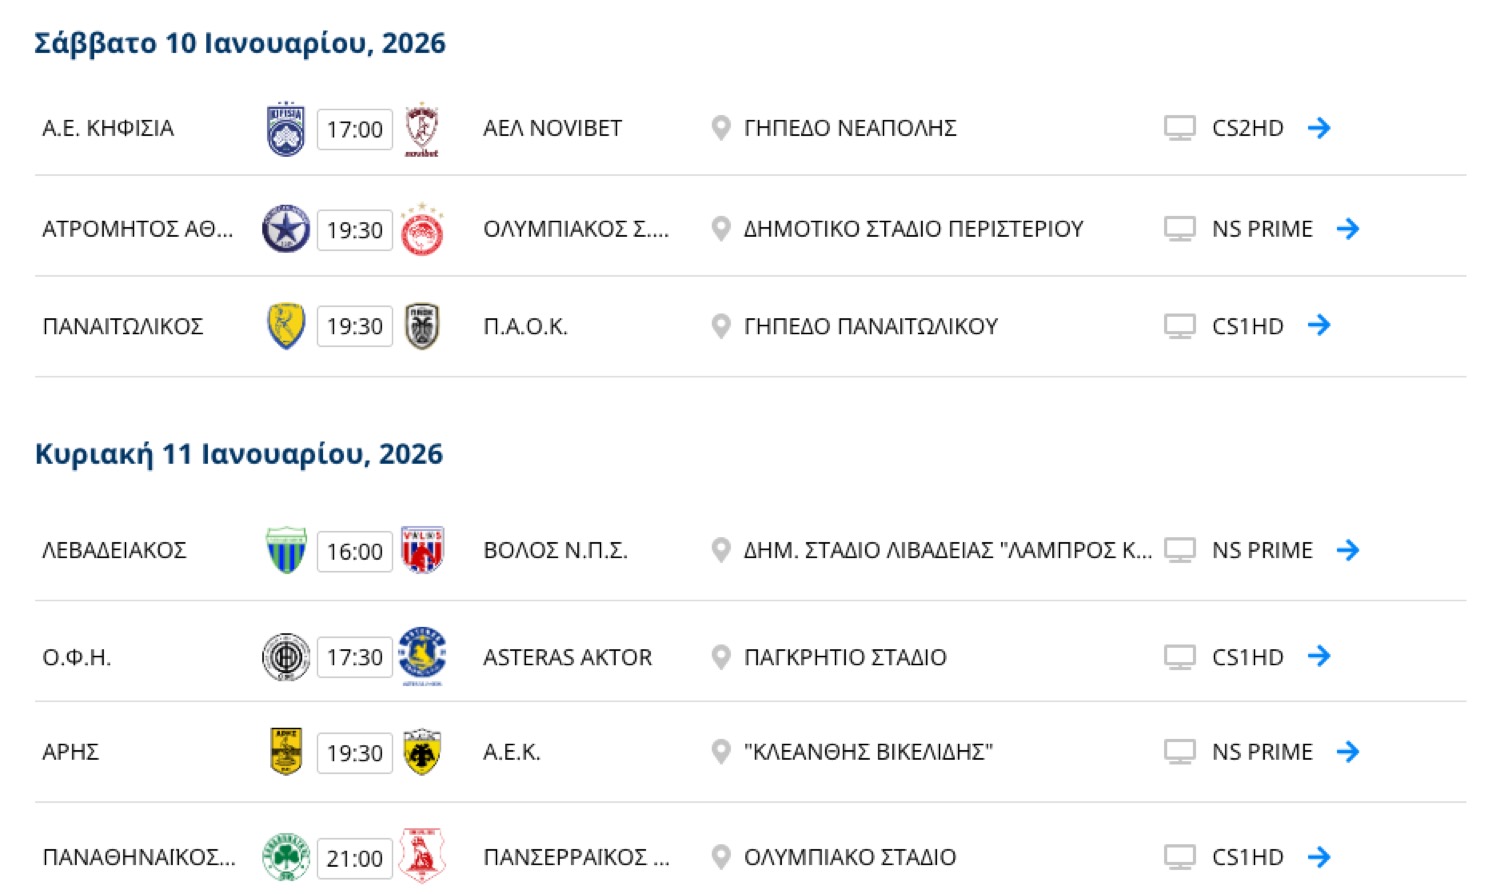Click the AEL Novibet team crest
Image resolution: width=1500 pixels, height=894 pixels.
point(422,129)
